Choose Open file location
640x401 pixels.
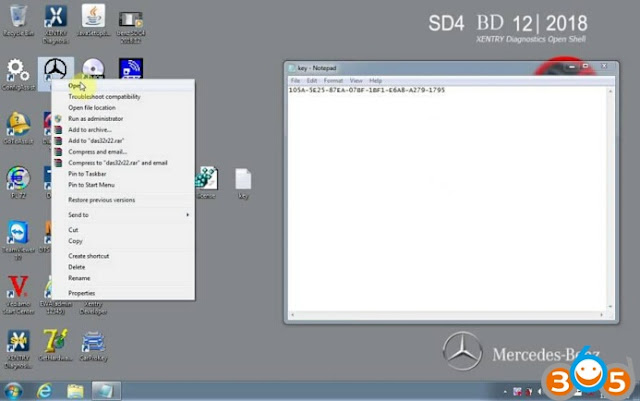(123, 108)
